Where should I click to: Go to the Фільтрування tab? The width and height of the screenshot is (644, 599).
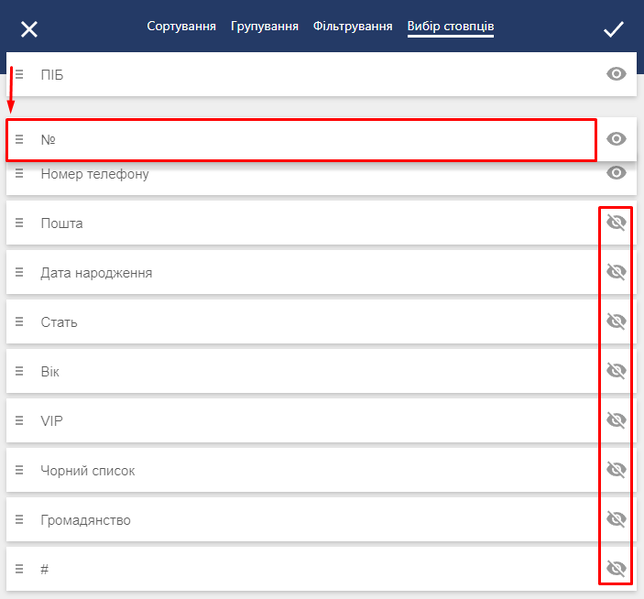coord(352,26)
